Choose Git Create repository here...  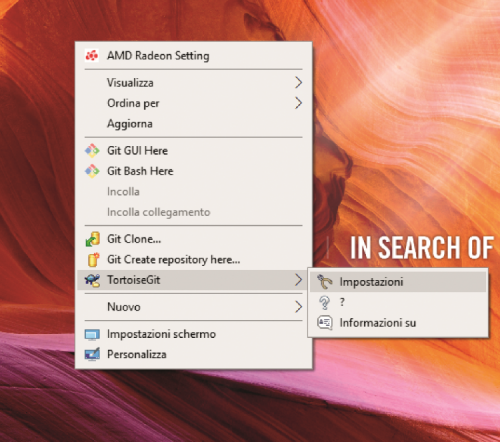click(194, 259)
